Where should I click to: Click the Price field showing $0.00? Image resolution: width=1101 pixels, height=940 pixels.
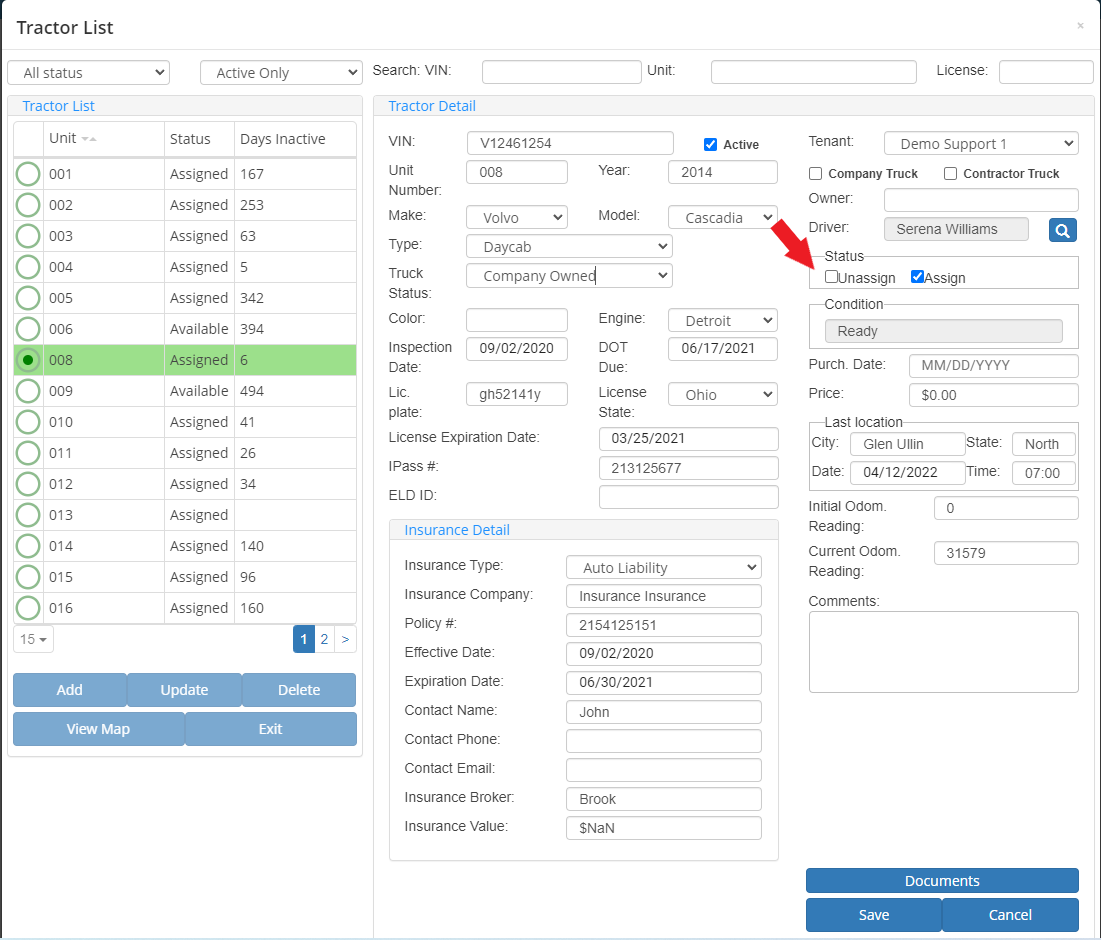994,395
